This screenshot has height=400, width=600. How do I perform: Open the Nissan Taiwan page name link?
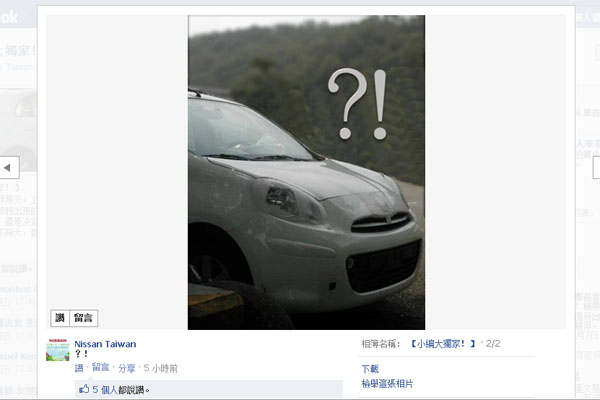coord(105,344)
